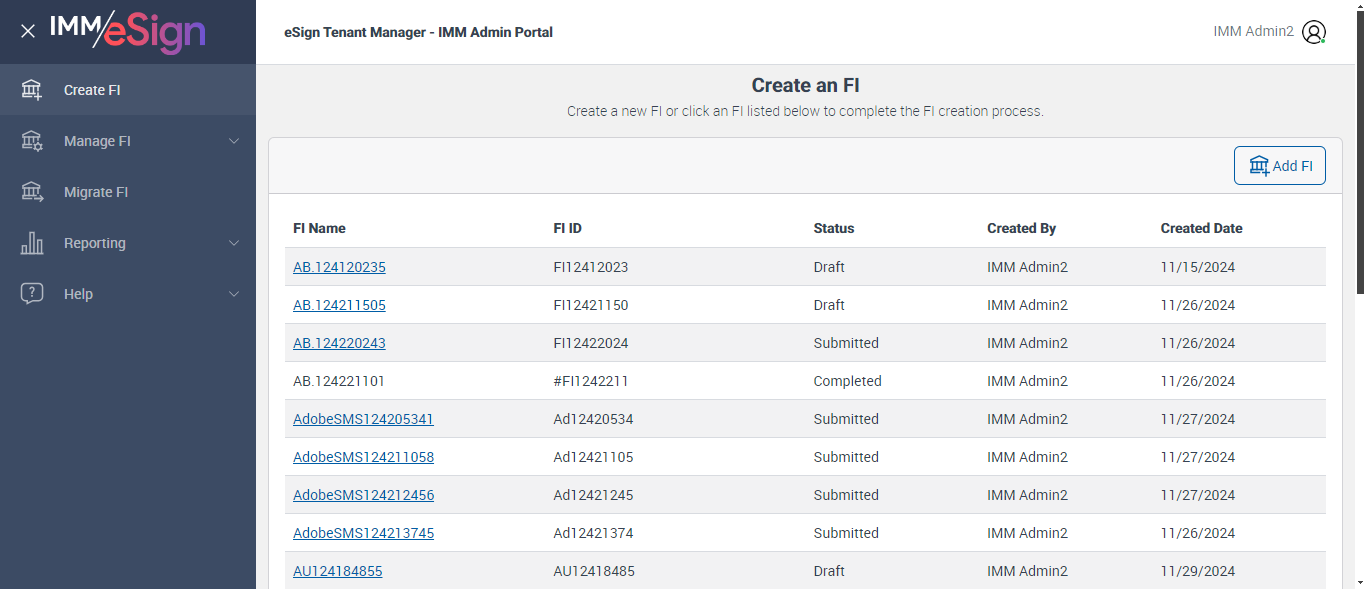Click the Reporting bar chart icon
The image size is (1366, 589).
coord(32,243)
